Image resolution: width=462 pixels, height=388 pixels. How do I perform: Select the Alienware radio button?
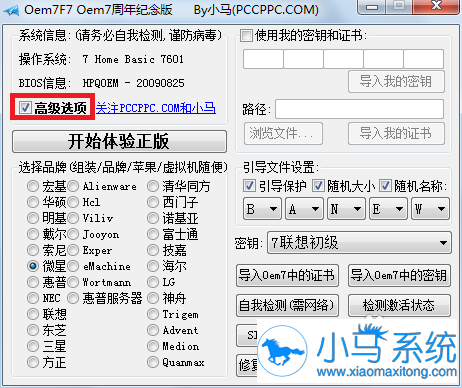(73, 186)
